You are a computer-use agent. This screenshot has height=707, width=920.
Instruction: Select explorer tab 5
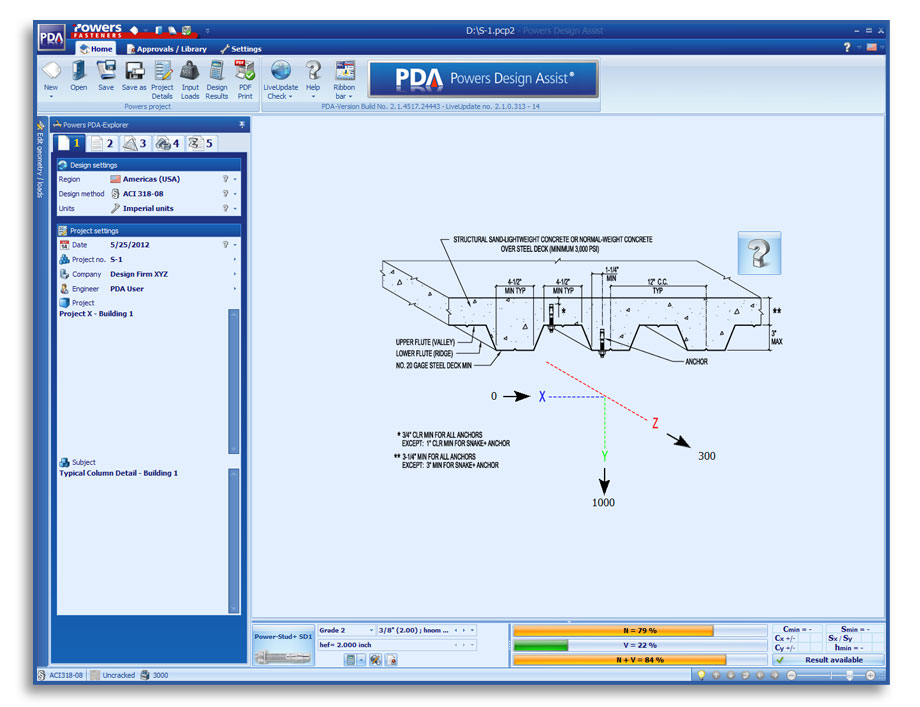(201, 143)
